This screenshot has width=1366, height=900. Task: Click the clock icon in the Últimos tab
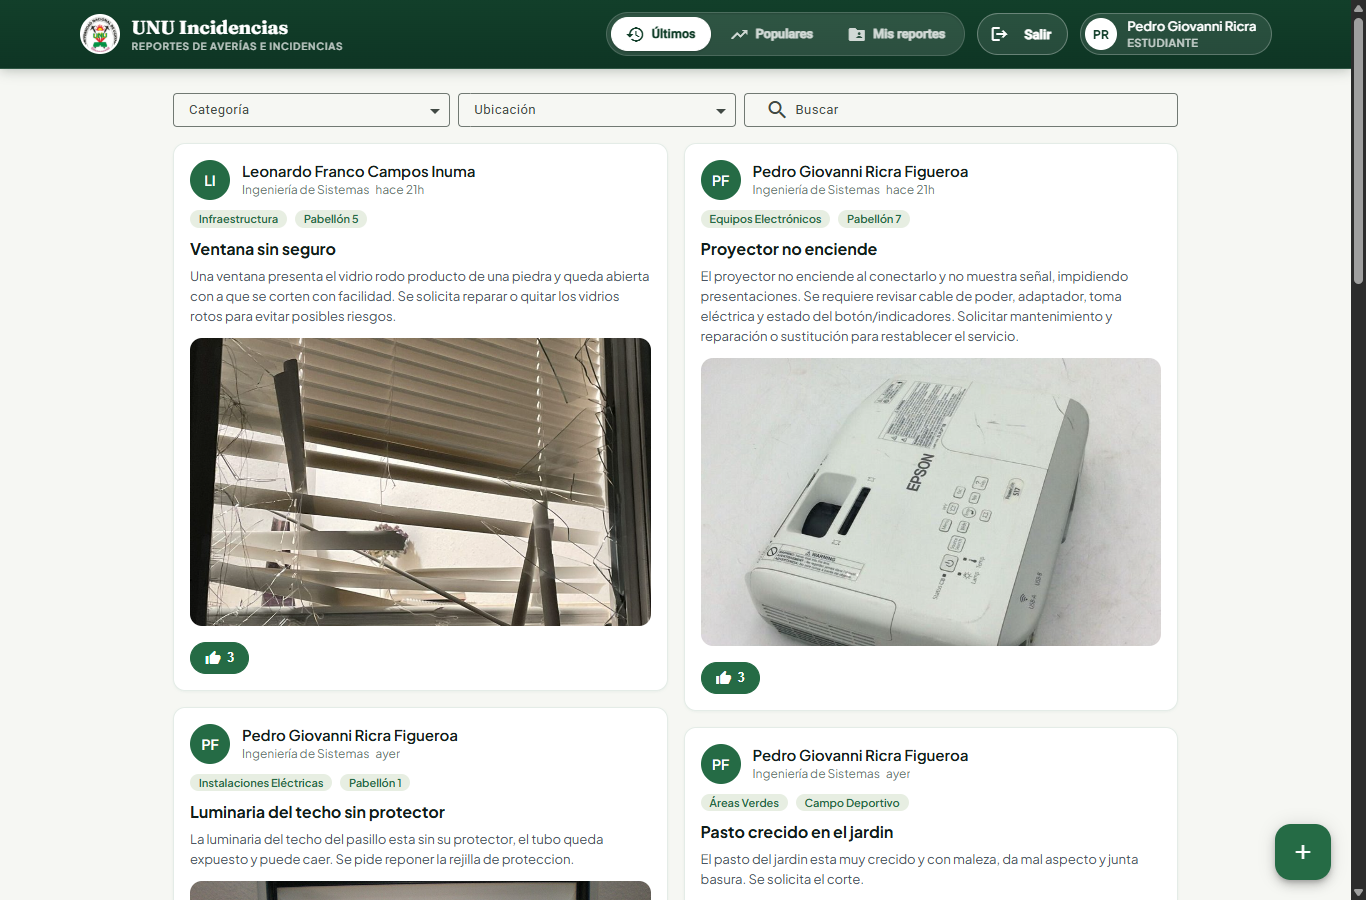pos(635,34)
